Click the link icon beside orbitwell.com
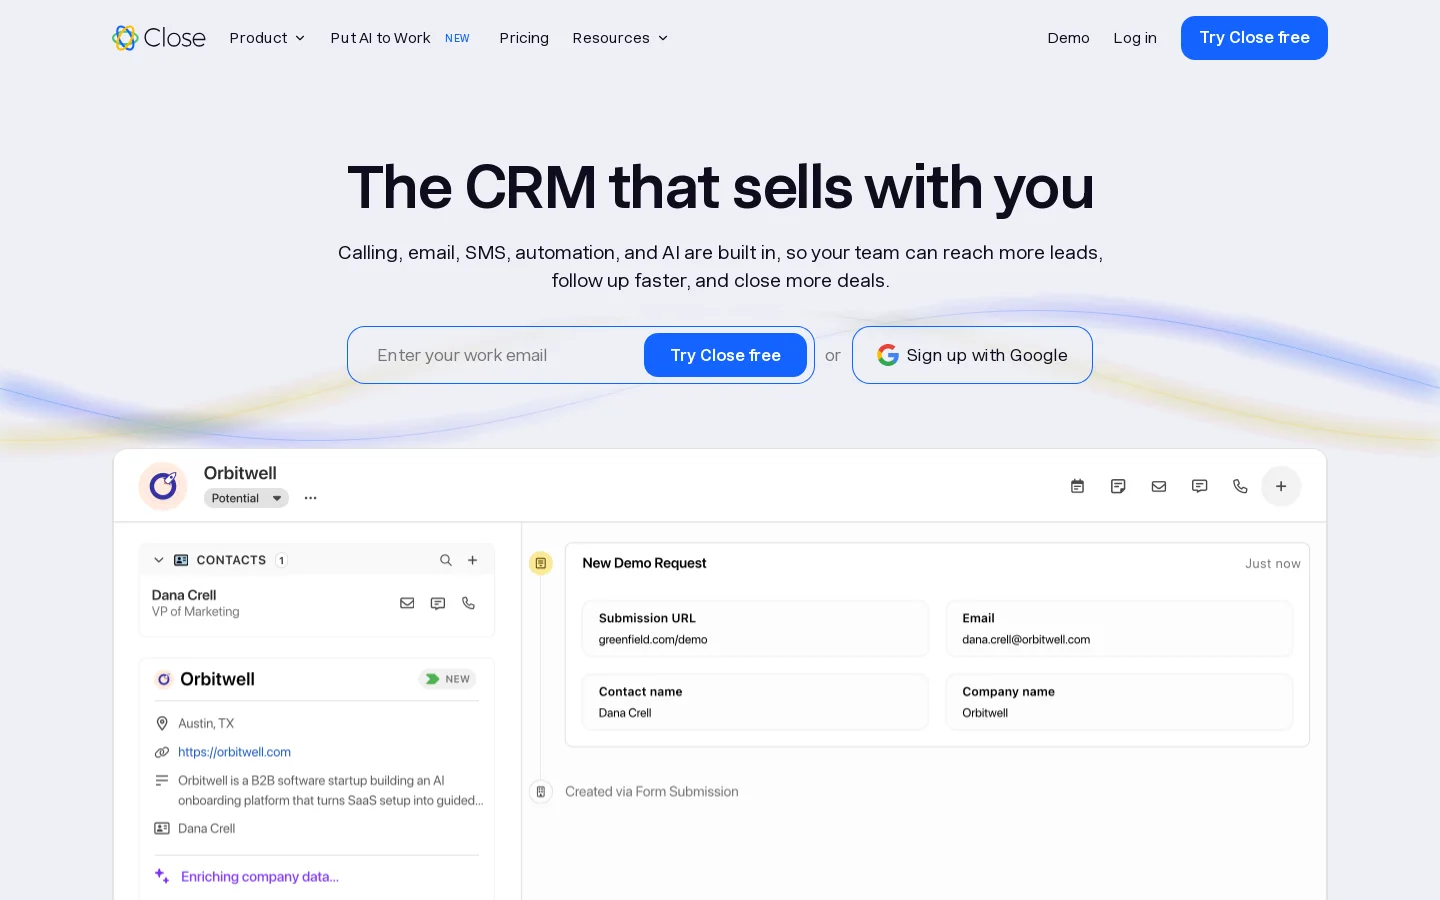Viewport: 1440px width, 900px height. point(162,752)
